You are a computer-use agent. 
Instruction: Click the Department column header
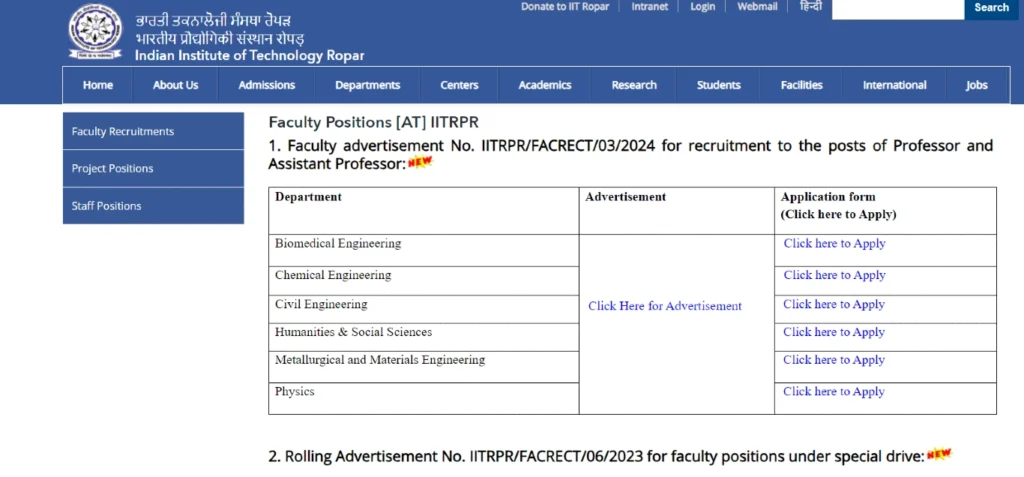[424, 210]
